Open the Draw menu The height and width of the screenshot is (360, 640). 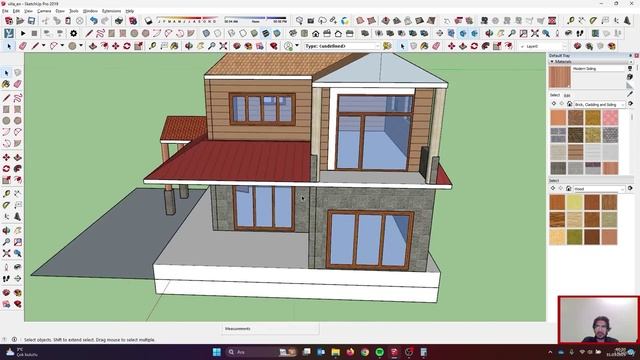60,11
